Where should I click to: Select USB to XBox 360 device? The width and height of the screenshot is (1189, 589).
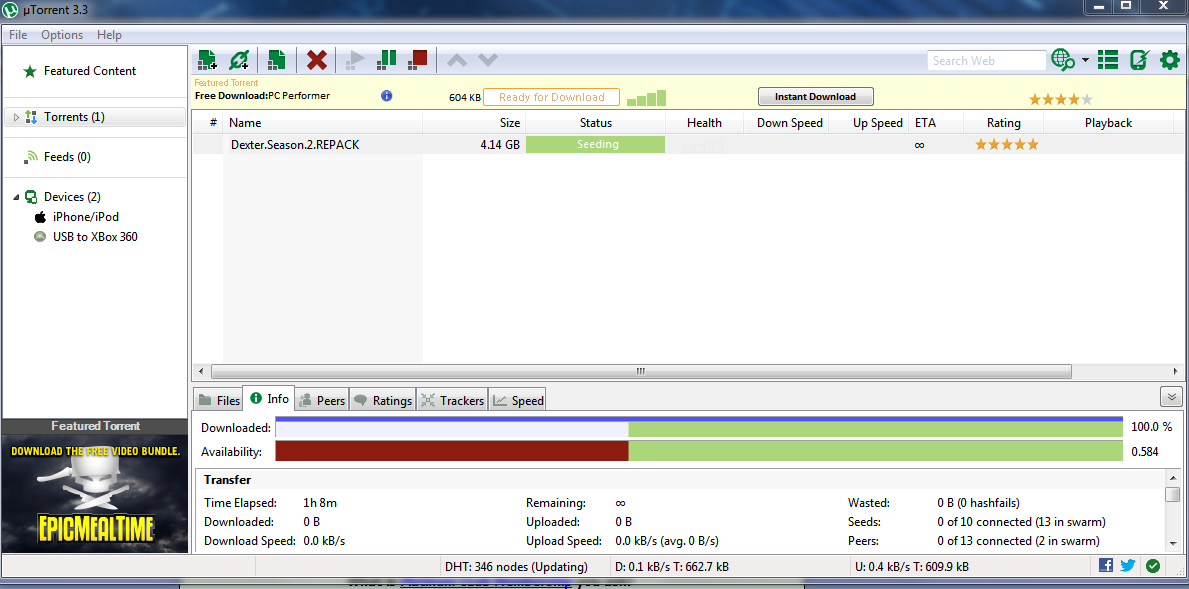[x=95, y=237]
